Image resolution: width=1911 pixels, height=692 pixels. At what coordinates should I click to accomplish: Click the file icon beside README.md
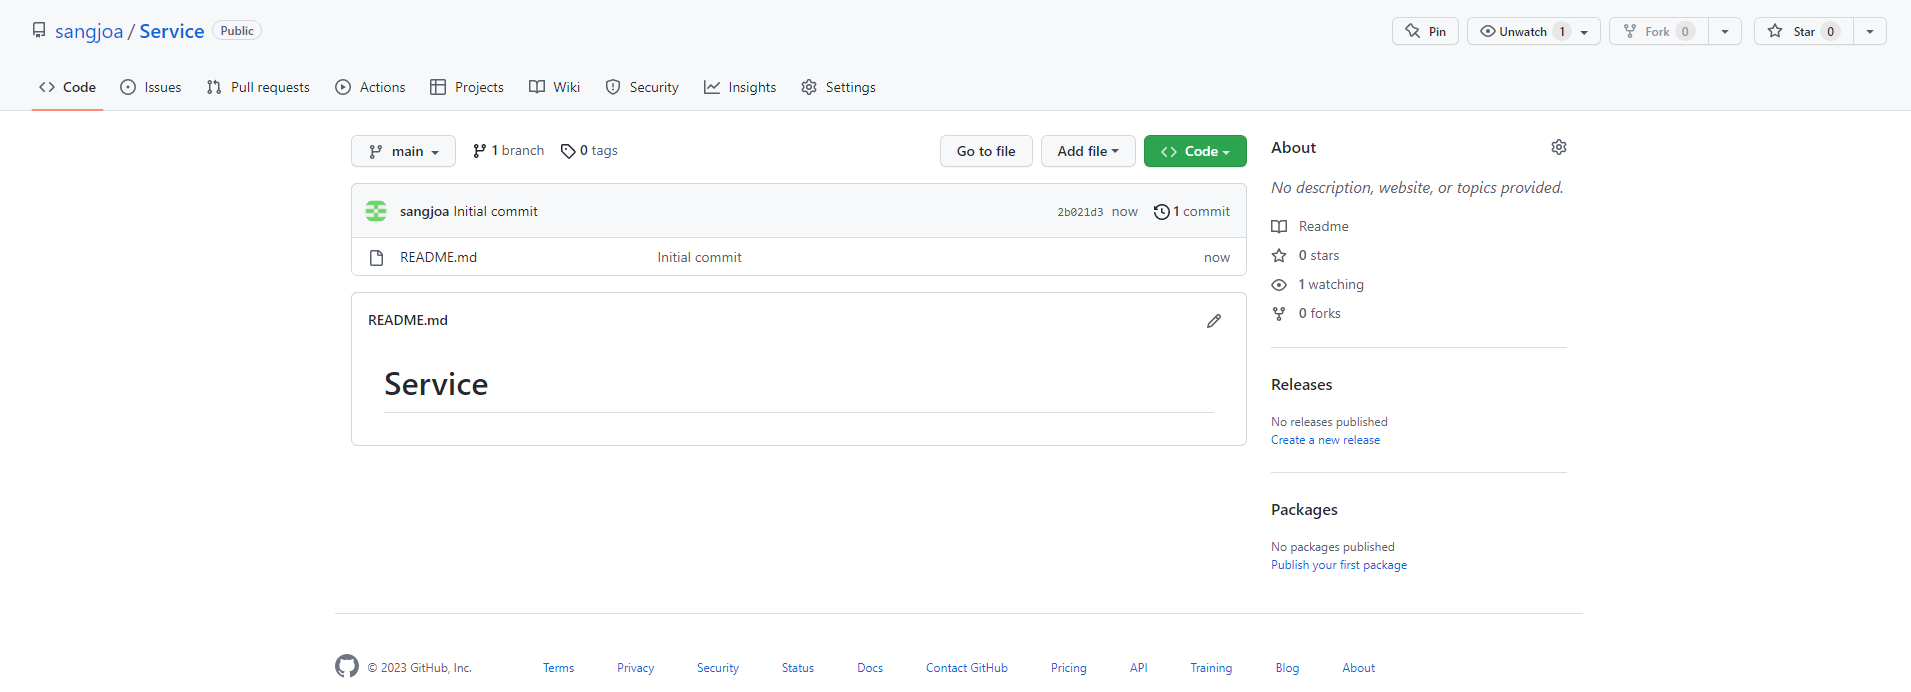(x=377, y=258)
